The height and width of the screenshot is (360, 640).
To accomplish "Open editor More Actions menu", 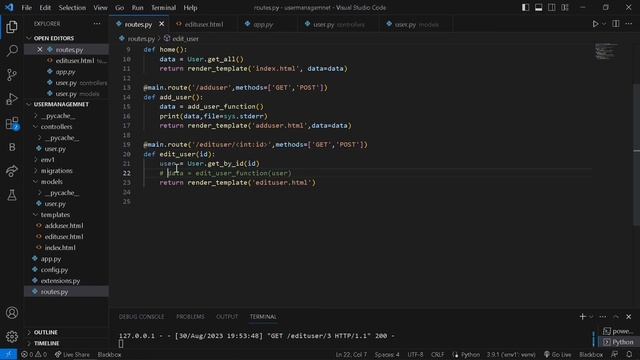I will coord(629,24).
